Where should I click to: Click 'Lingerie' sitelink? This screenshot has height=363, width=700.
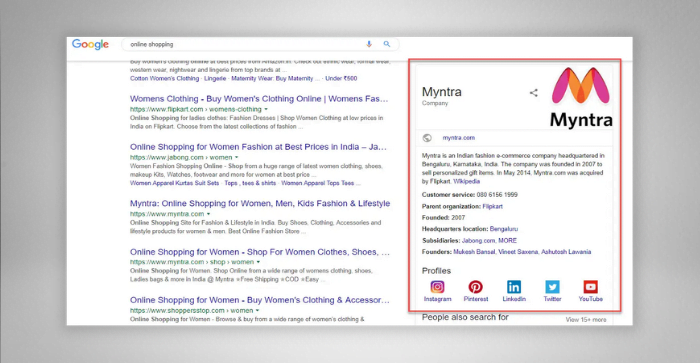pos(215,79)
